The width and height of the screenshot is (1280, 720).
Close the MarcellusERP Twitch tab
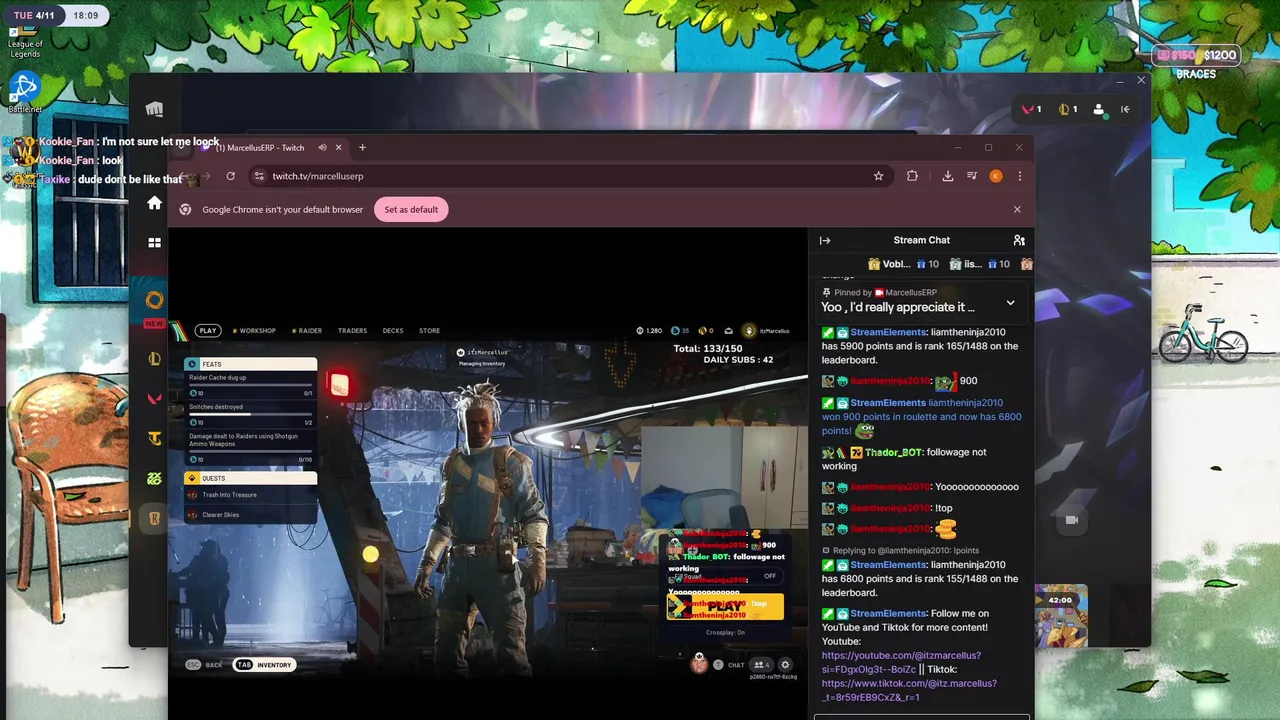[x=338, y=148]
